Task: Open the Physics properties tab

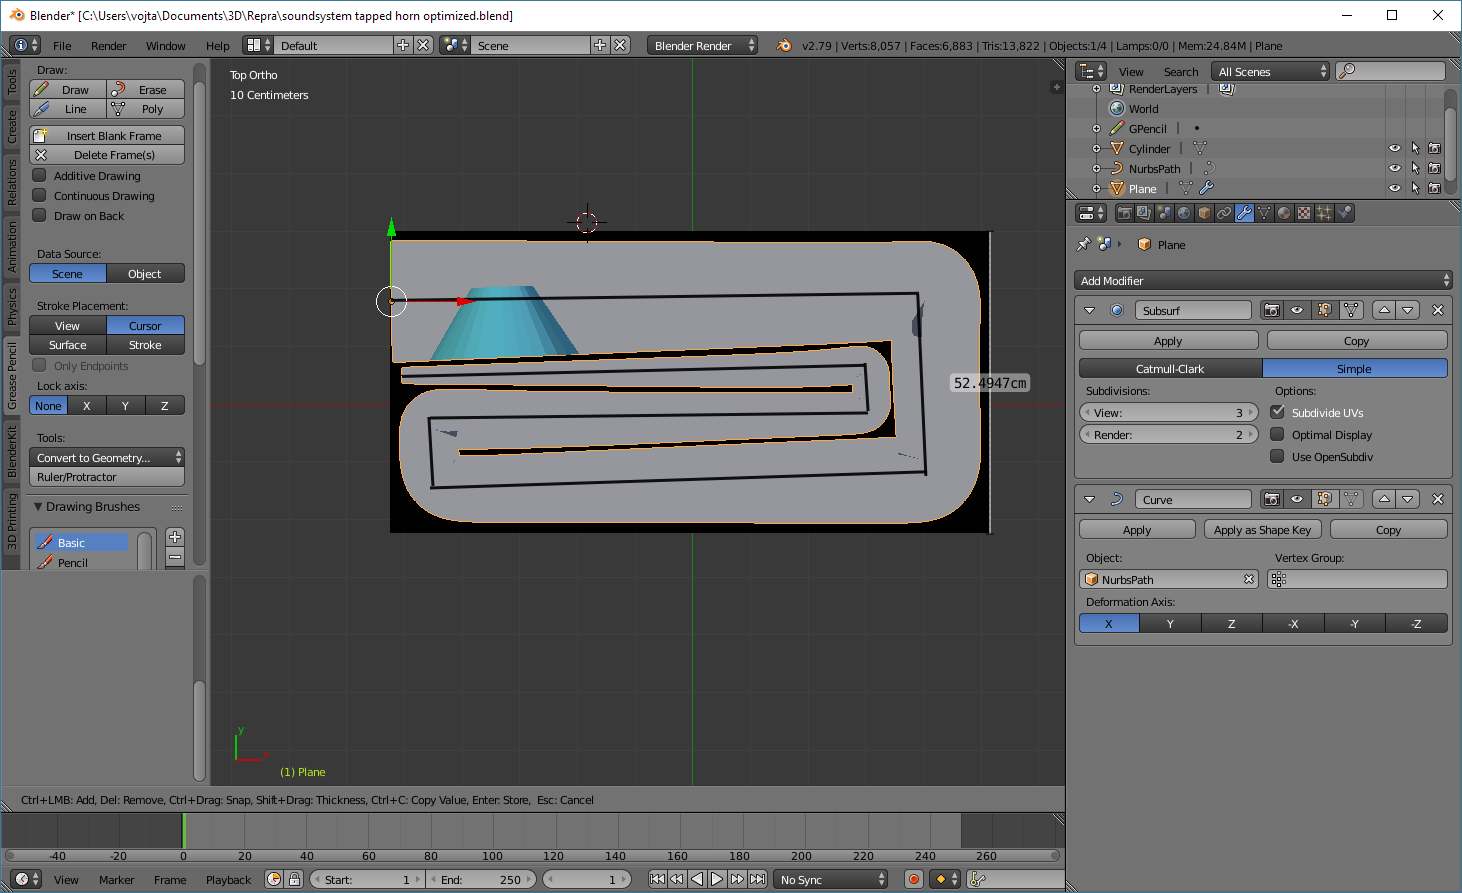Action: pyautogui.click(x=1344, y=213)
